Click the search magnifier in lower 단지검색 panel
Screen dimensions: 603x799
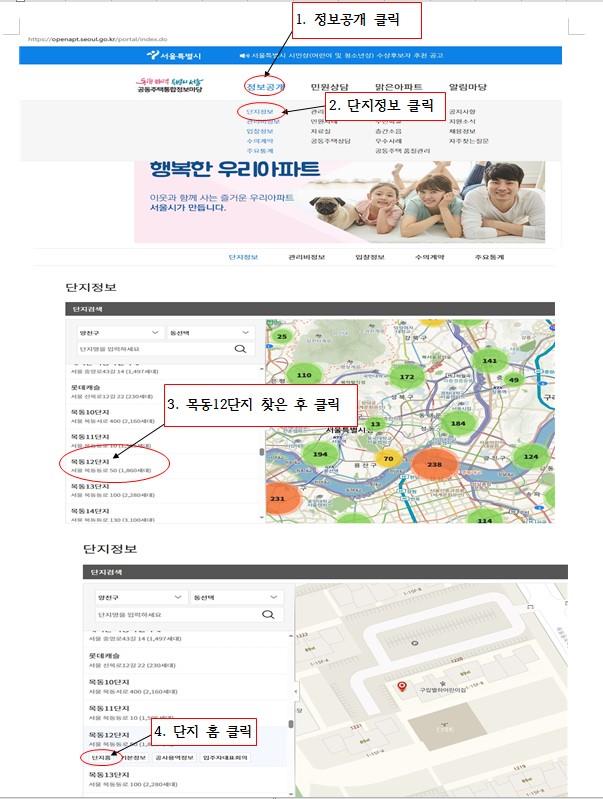click(x=268, y=615)
